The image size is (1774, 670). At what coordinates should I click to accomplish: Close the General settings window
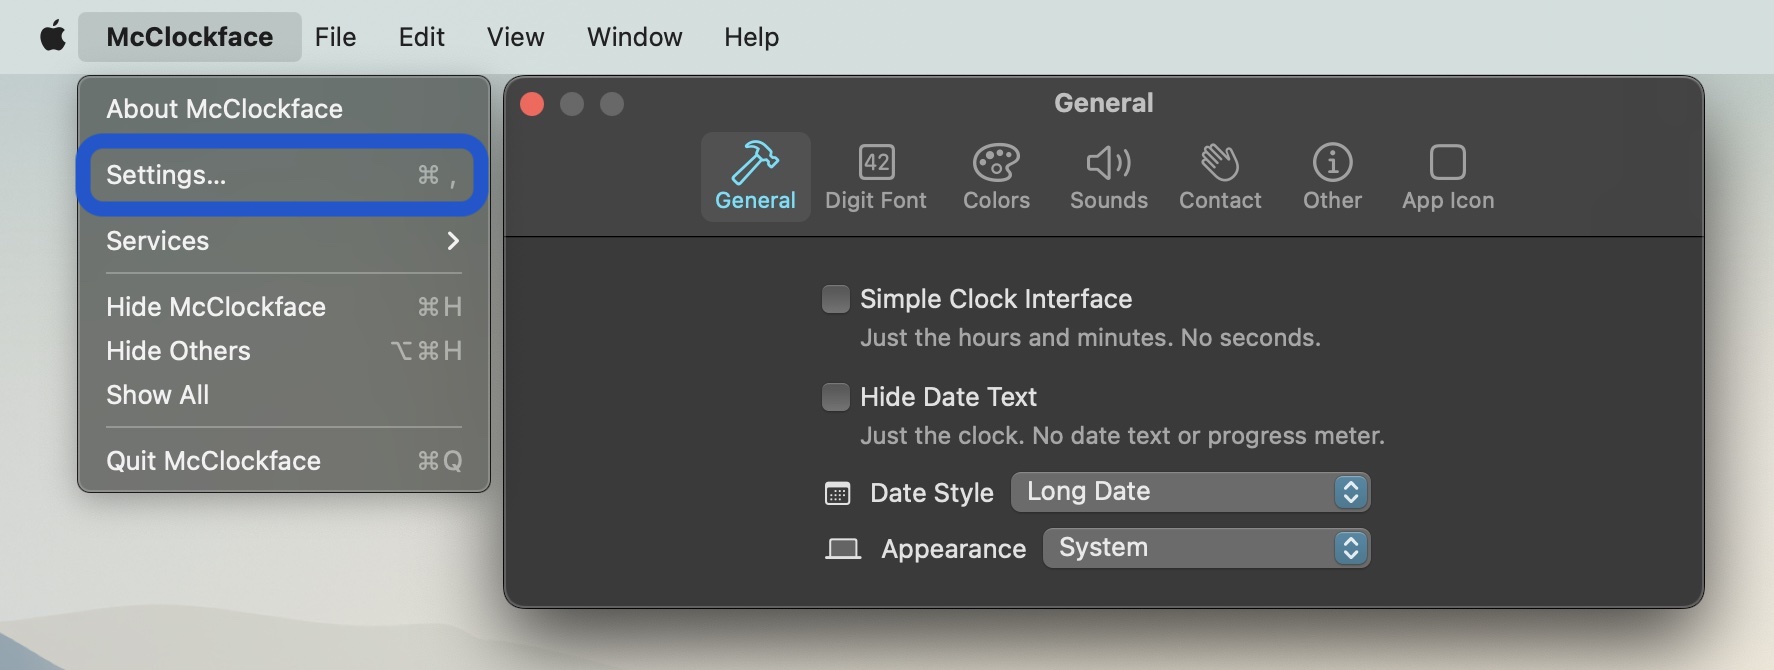(x=532, y=104)
